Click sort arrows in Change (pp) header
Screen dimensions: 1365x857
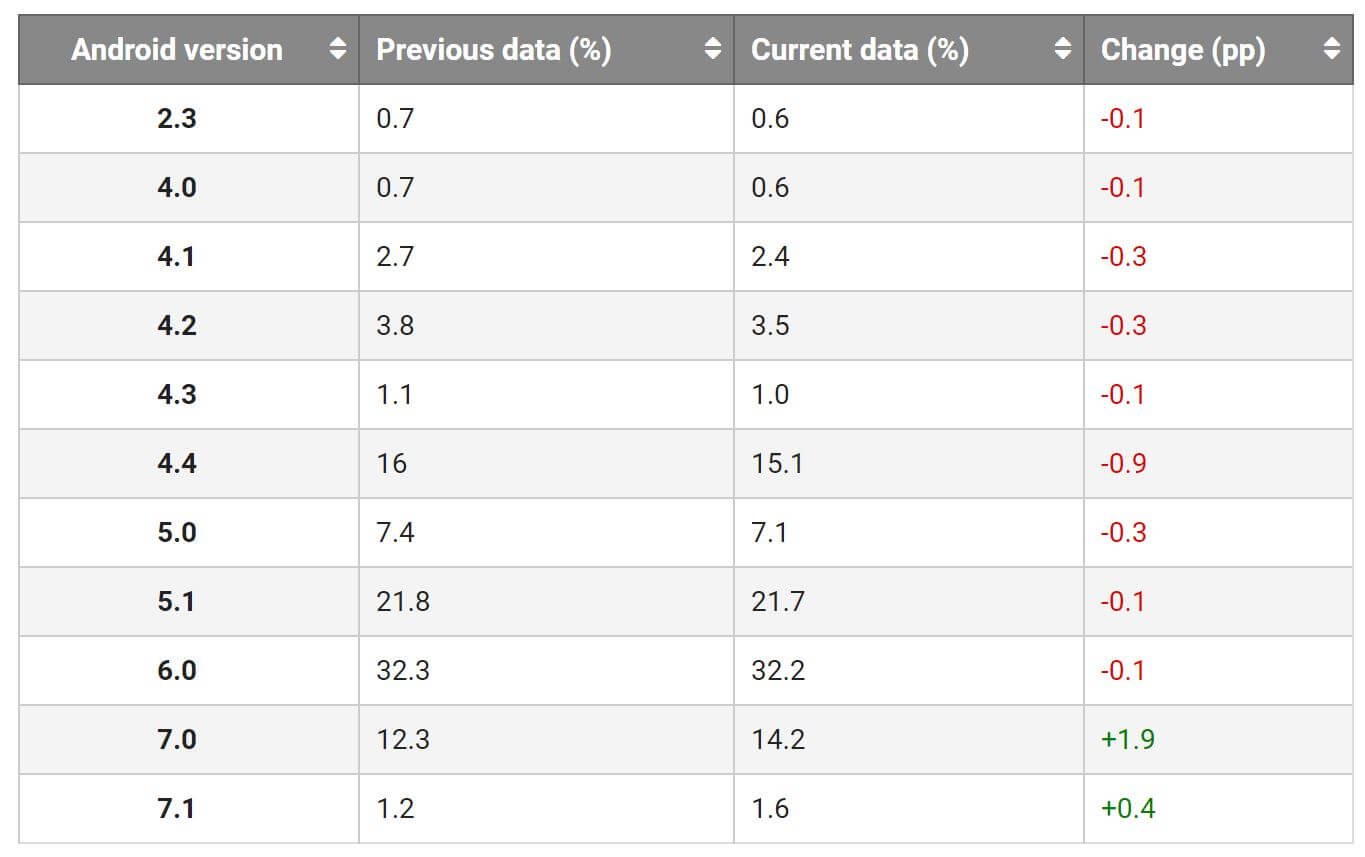(1331, 49)
